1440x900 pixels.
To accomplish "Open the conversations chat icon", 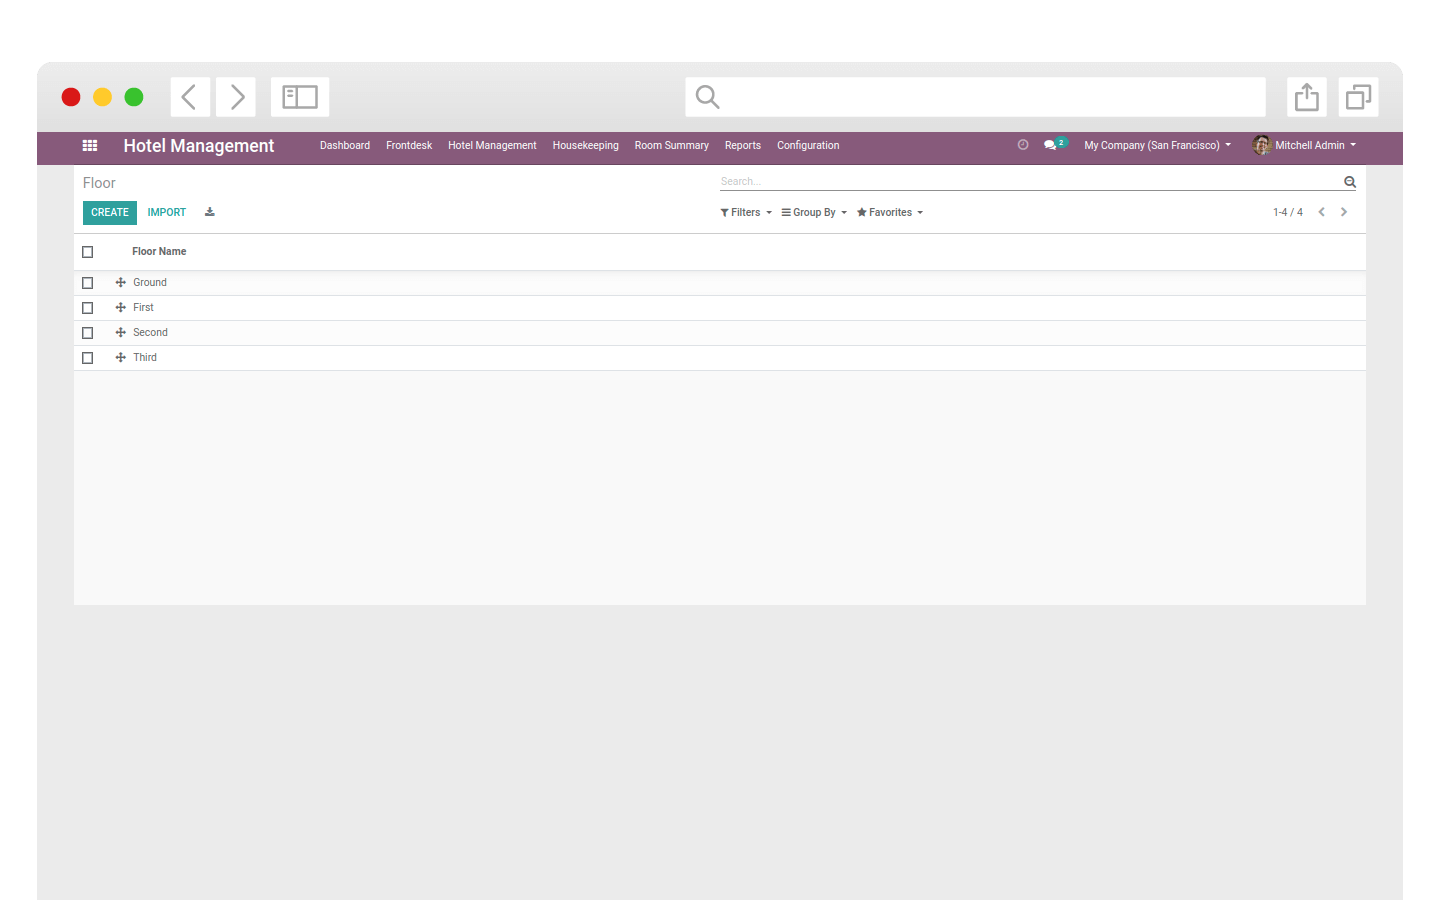I will (x=1050, y=145).
